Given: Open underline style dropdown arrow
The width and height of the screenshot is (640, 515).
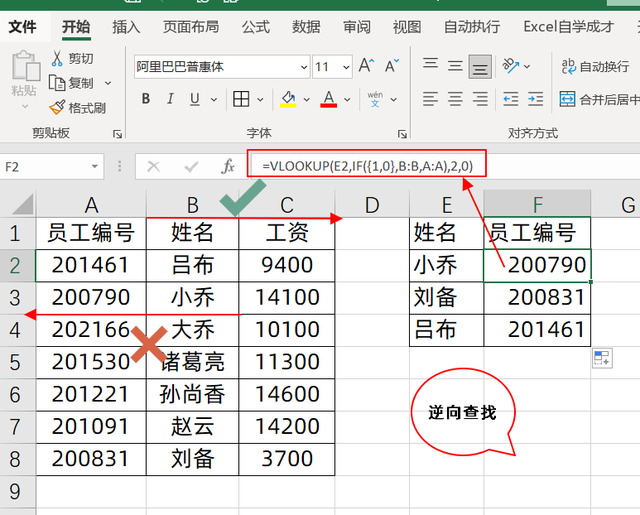Looking at the screenshot, I should pyautogui.click(x=214, y=99).
